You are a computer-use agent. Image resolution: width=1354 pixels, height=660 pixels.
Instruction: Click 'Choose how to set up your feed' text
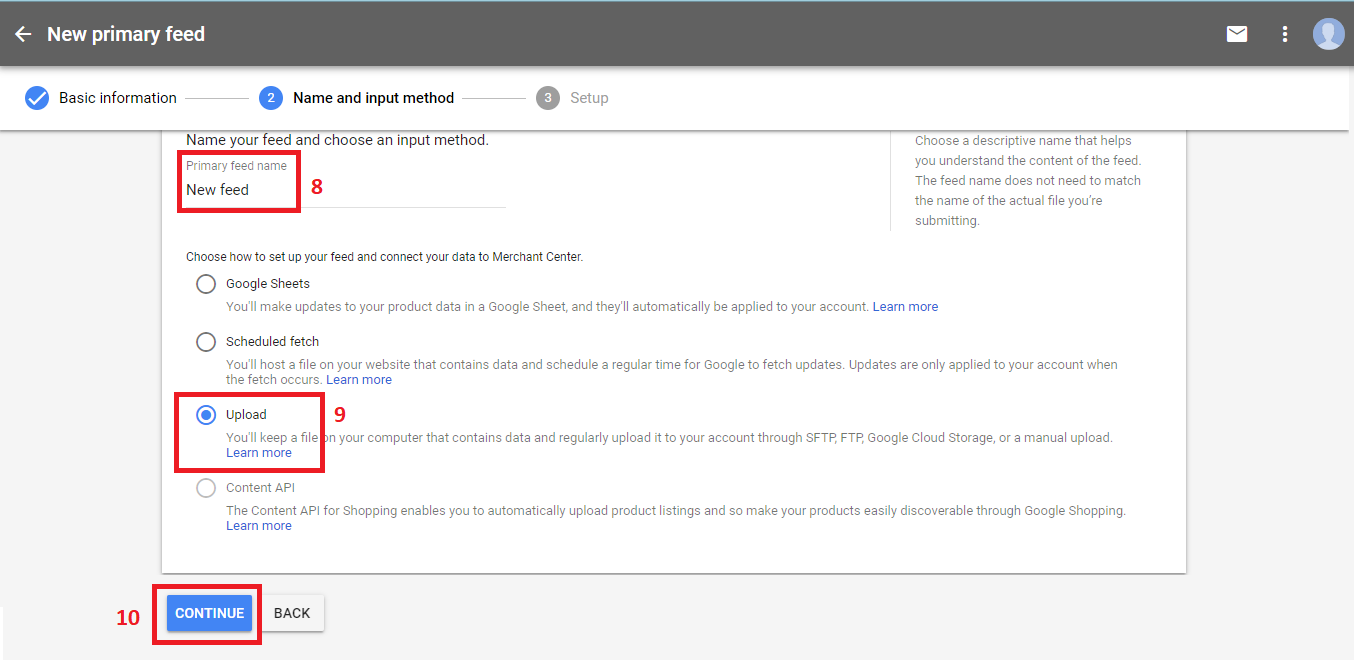click(384, 257)
